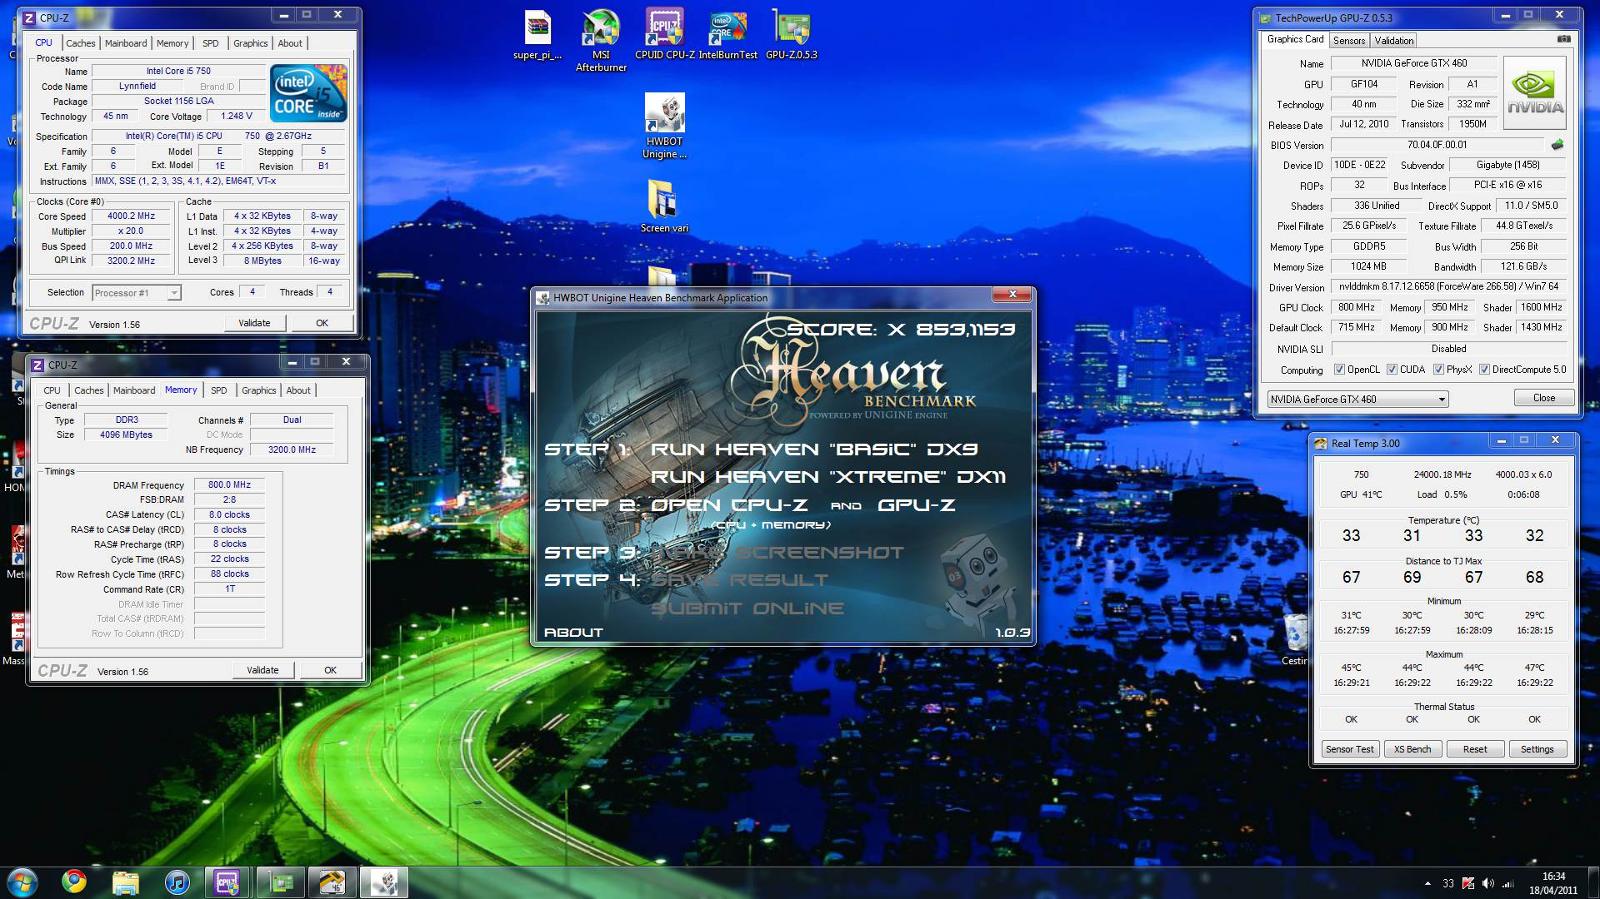Open Graphics tab in lower CPU-Z window
The image size is (1600, 899).
pyautogui.click(x=259, y=390)
